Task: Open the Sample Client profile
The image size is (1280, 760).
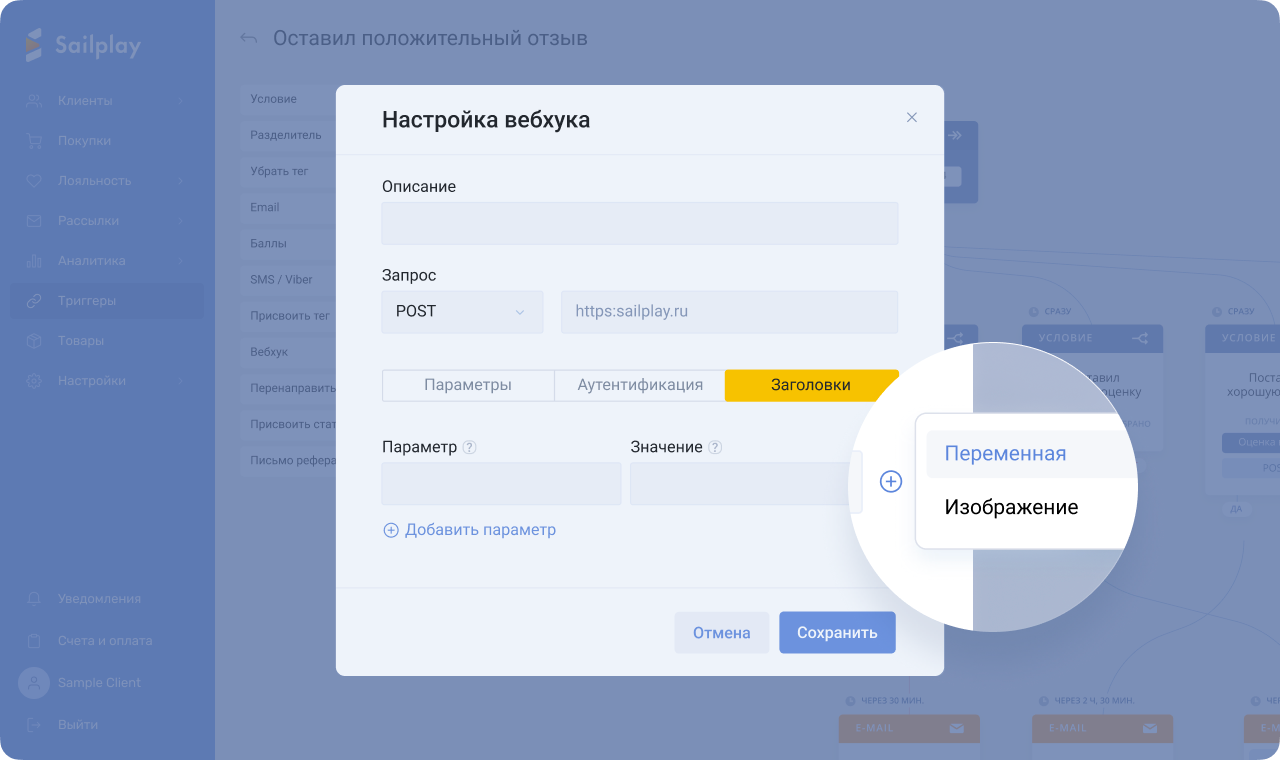Action: 99,683
